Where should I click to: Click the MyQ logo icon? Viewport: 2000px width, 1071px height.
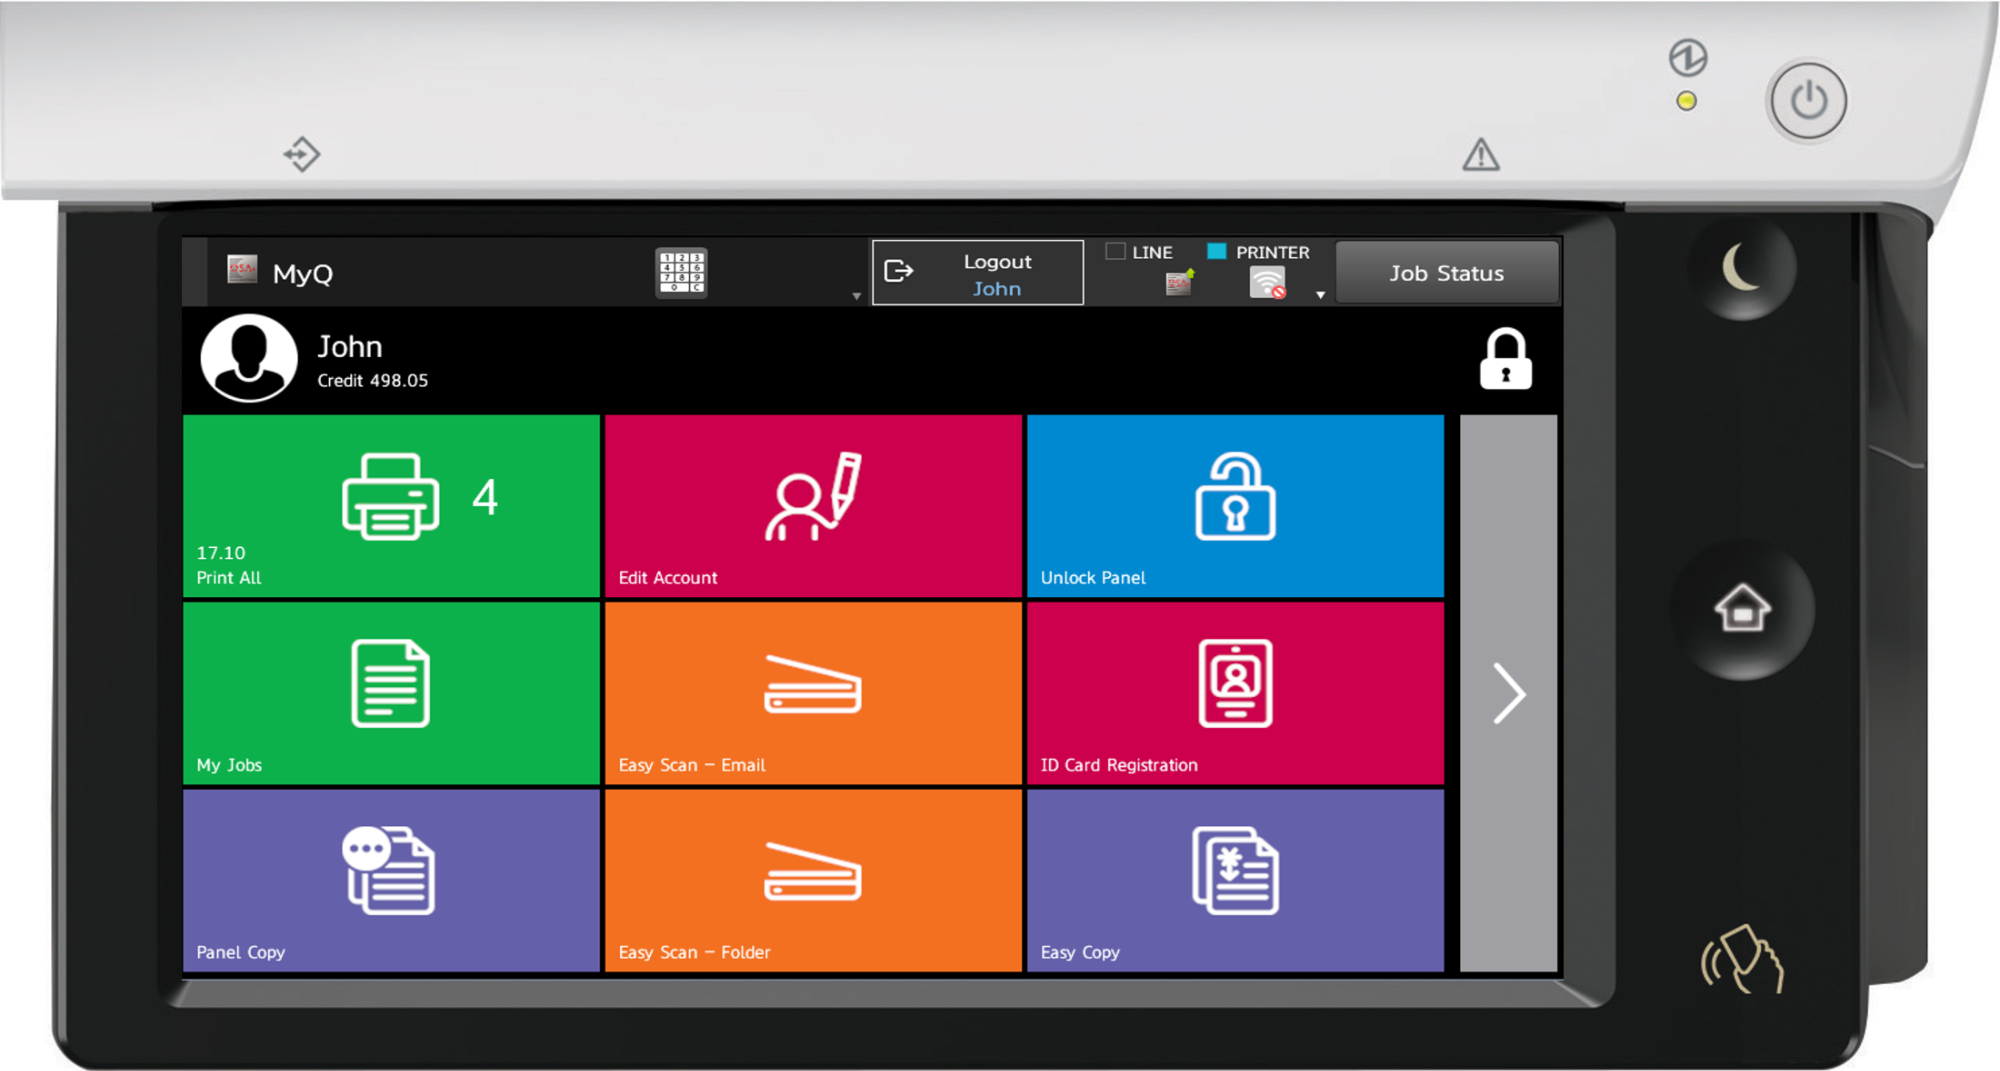(242, 269)
